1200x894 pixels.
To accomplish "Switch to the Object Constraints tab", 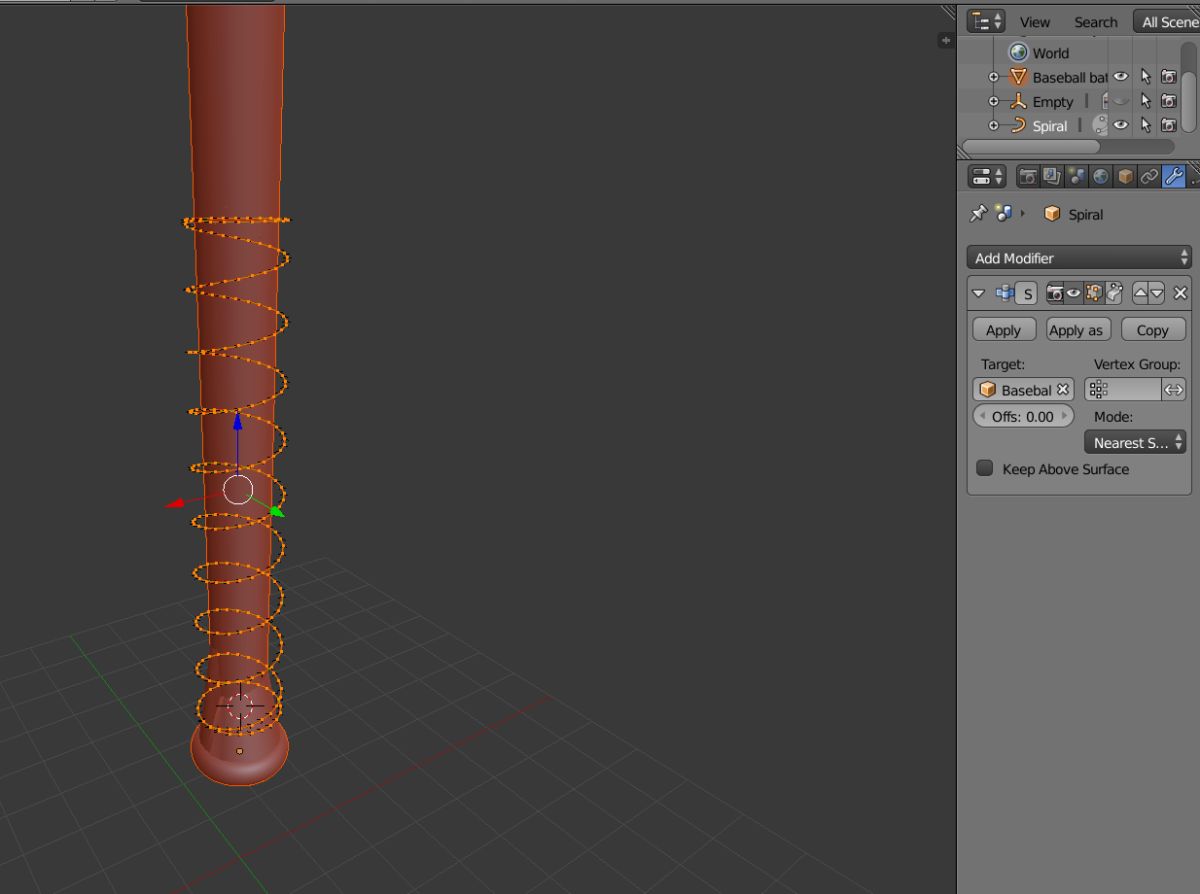I will click(x=1149, y=177).
